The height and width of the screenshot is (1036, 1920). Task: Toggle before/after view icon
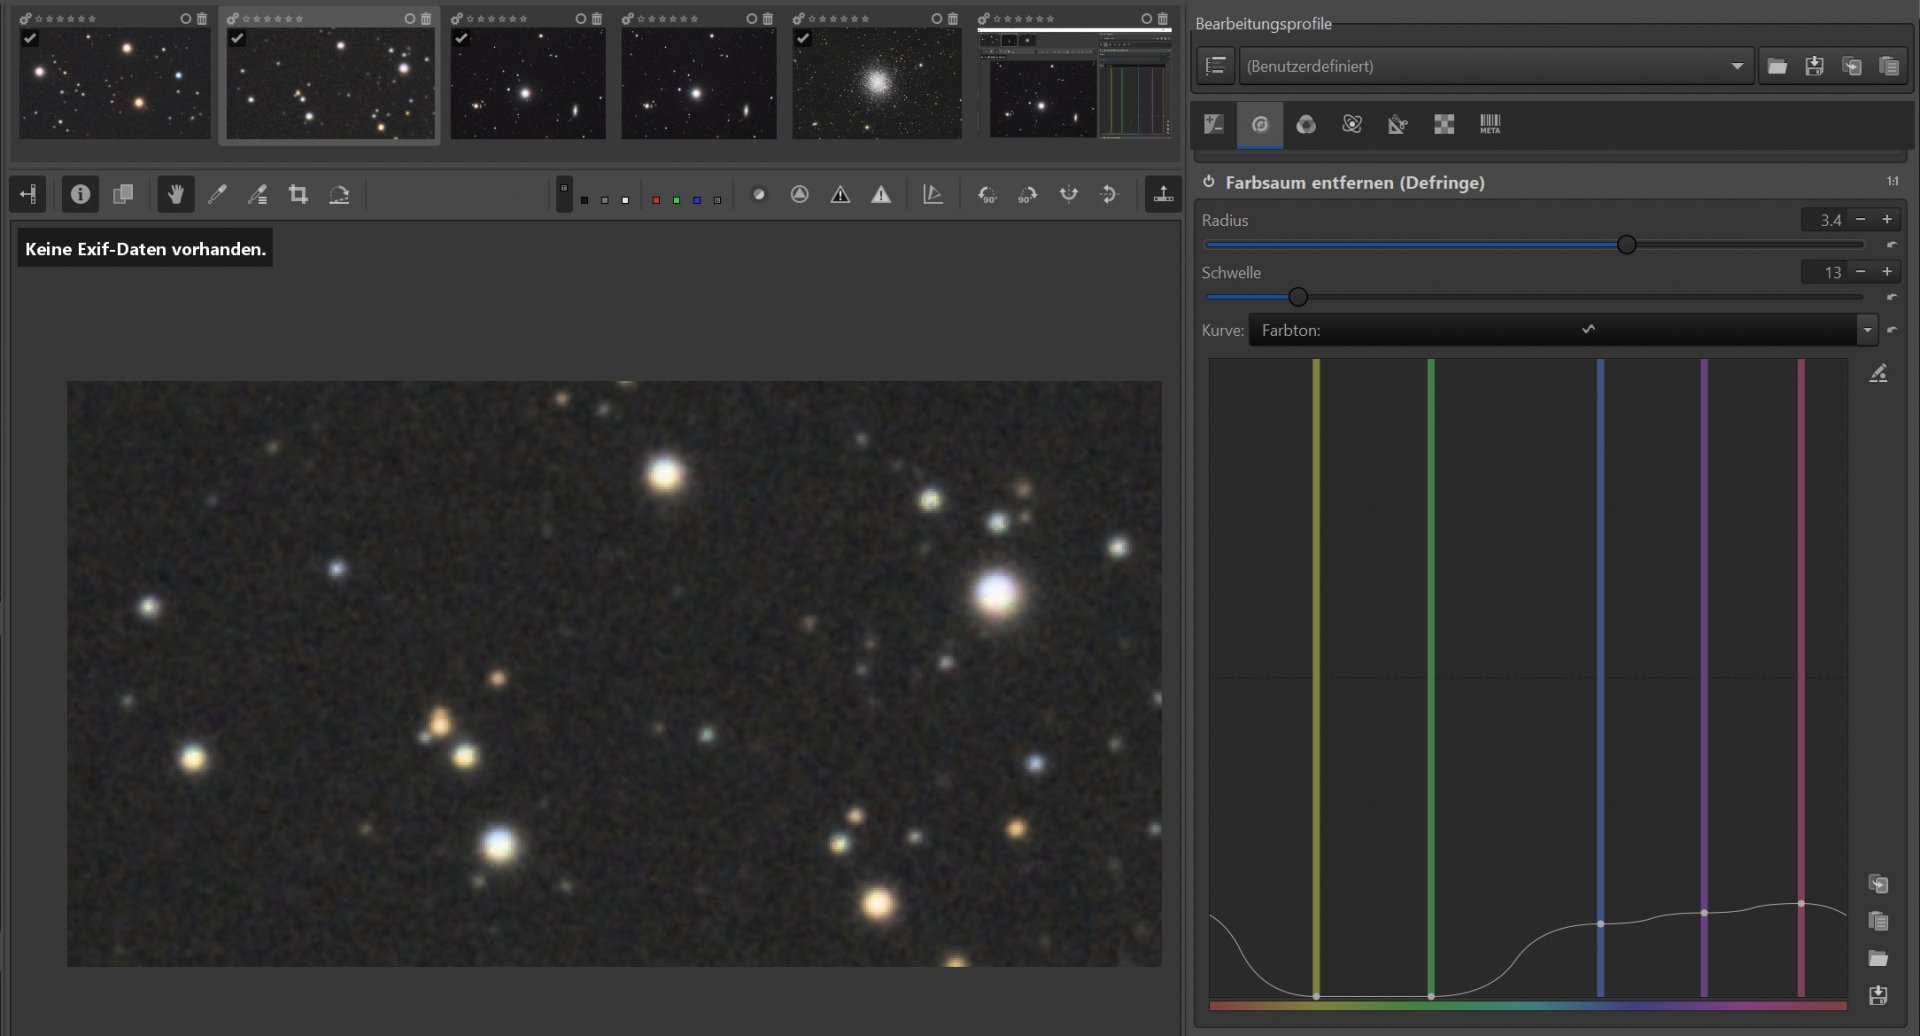(123, 194)
